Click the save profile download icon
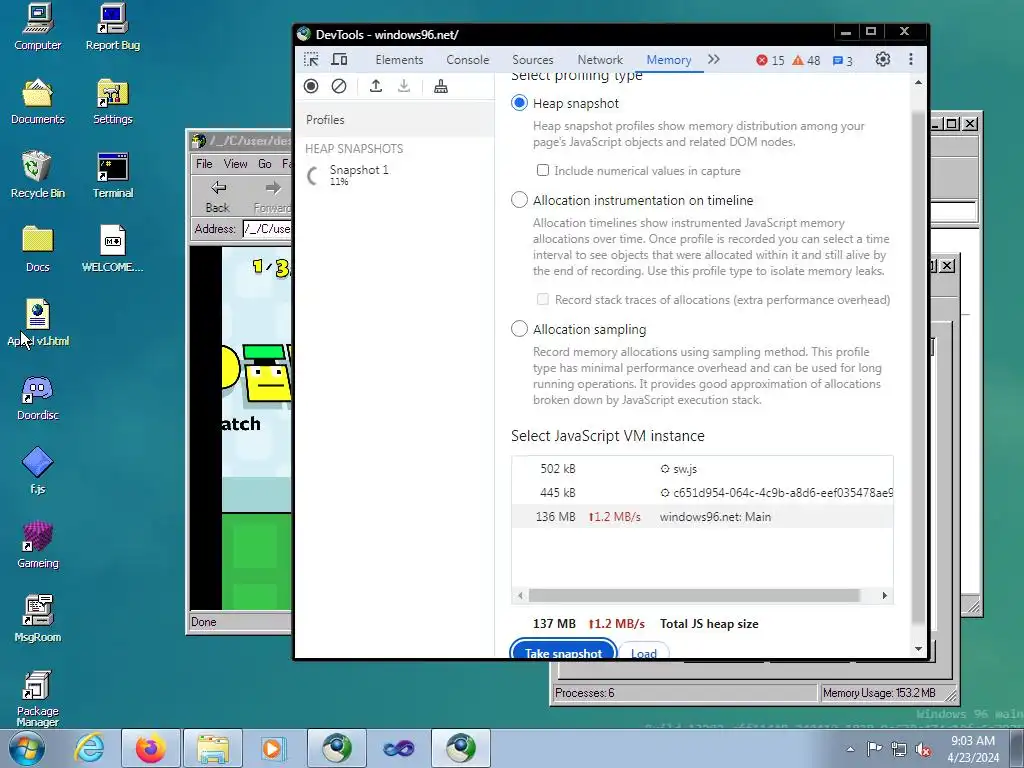 (404, 86)
